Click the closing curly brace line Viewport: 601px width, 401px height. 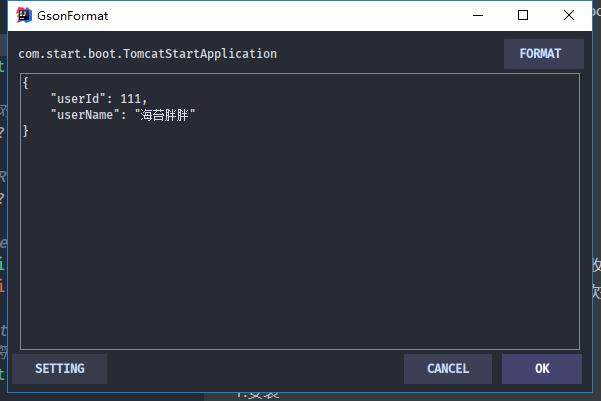click(x=26, y=131)
